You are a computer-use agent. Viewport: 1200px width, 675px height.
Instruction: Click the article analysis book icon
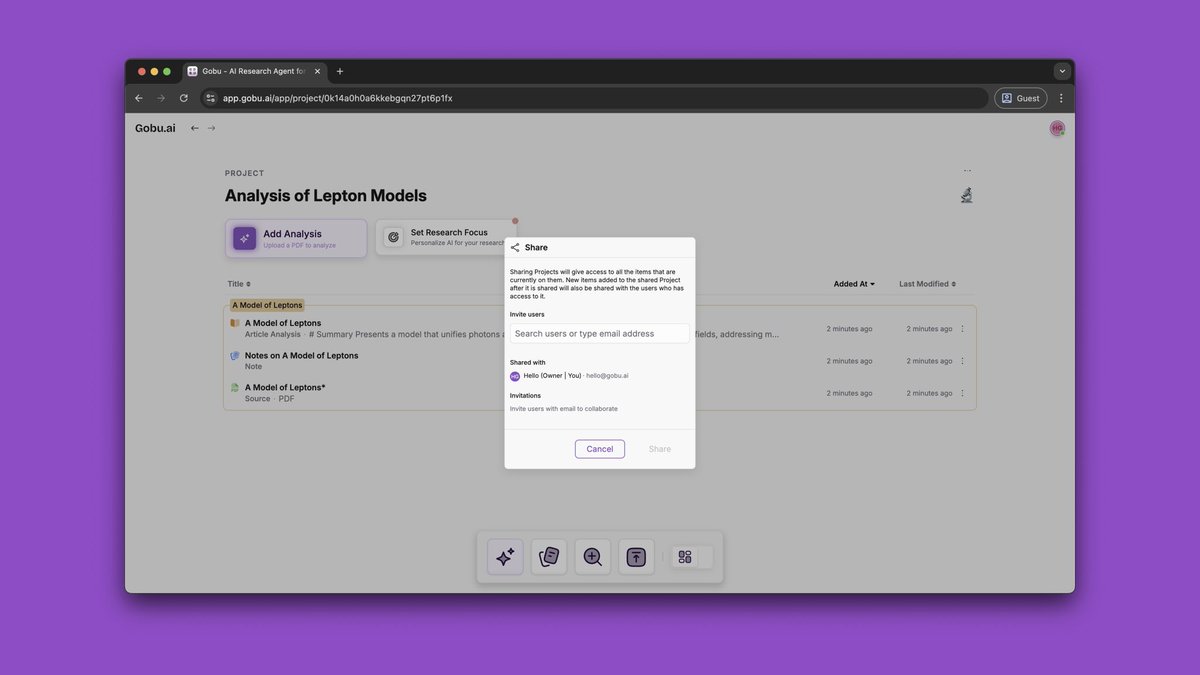click(235, 323)
